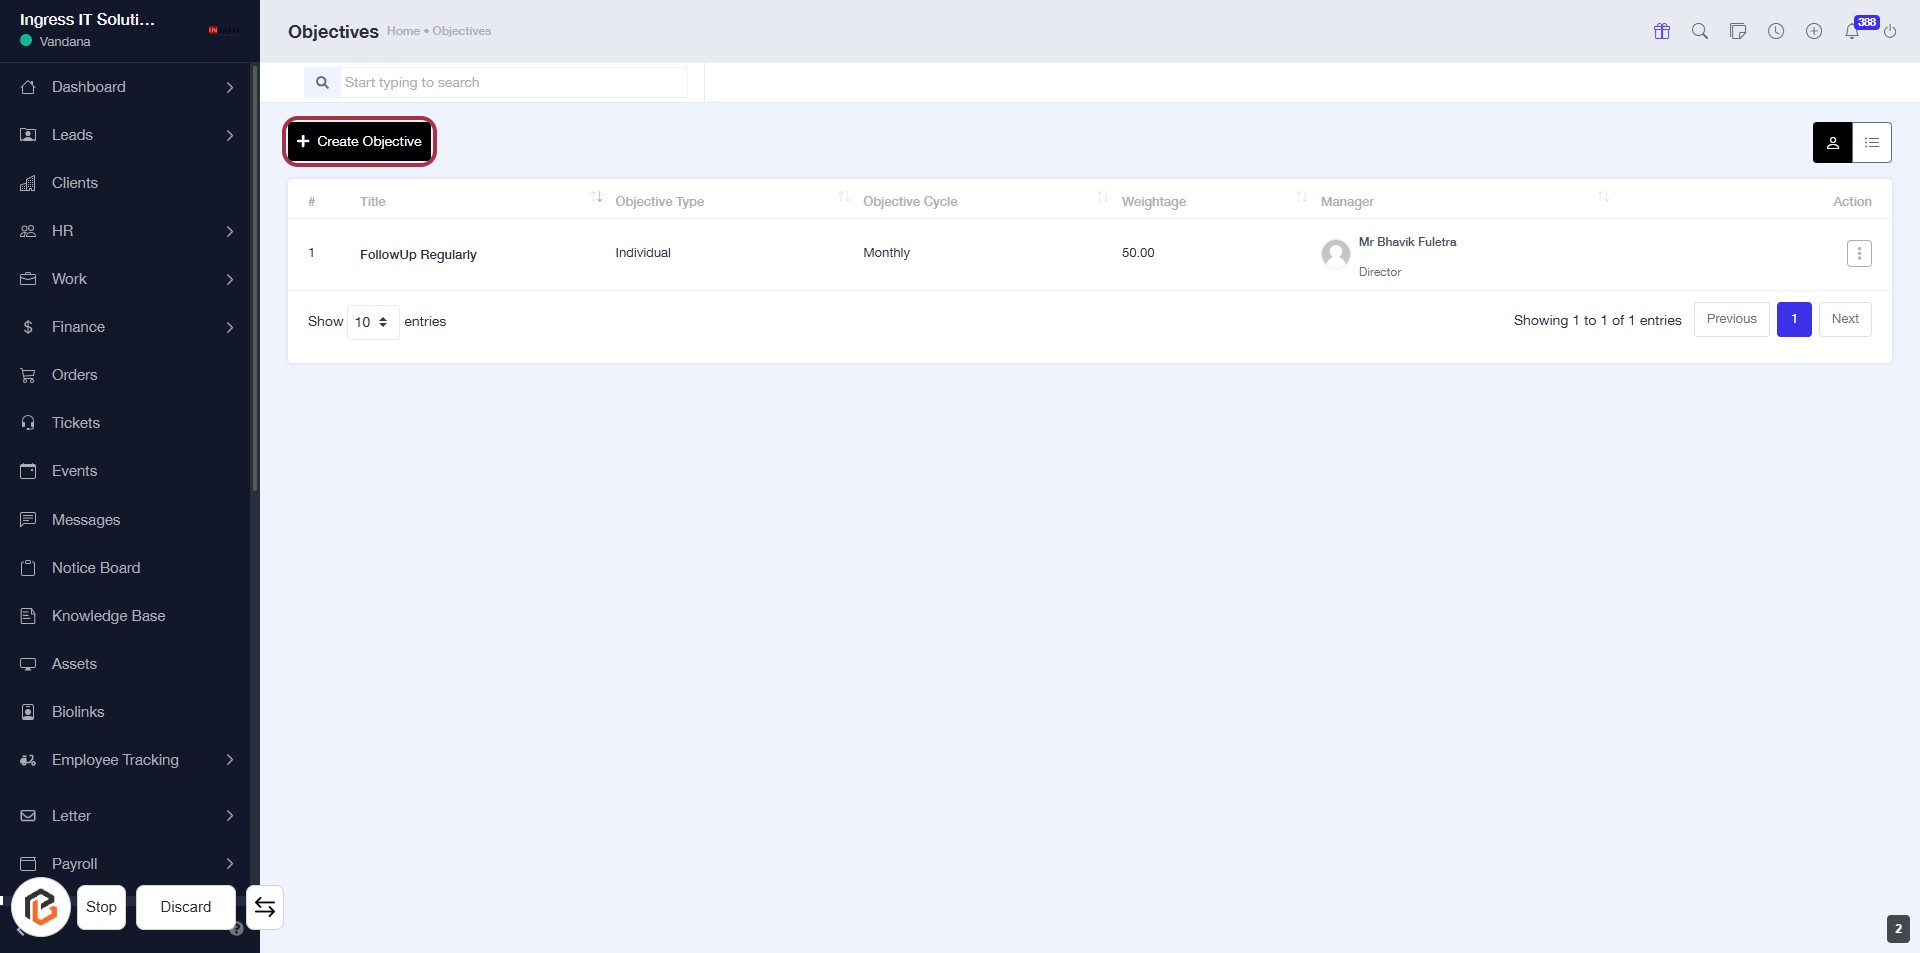Image resolution: width=1920 pixels, height=953 pixels.
Task: Open the search magnifier in header
Action: (x=1700, y=31)
